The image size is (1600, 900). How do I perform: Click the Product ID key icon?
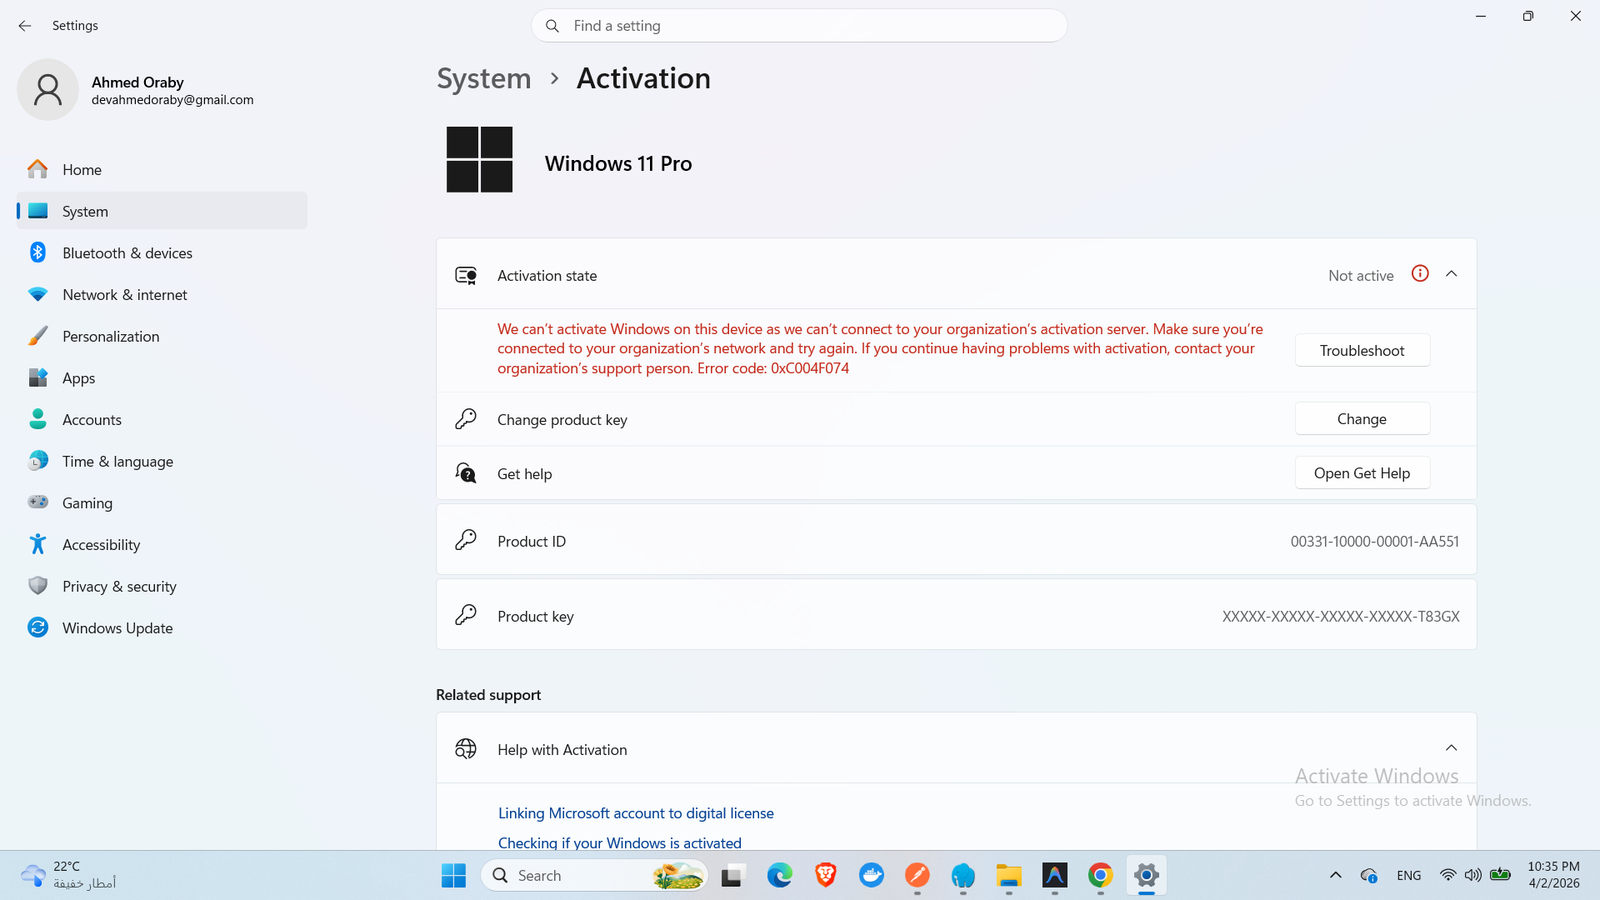click(x=466, y=540)
